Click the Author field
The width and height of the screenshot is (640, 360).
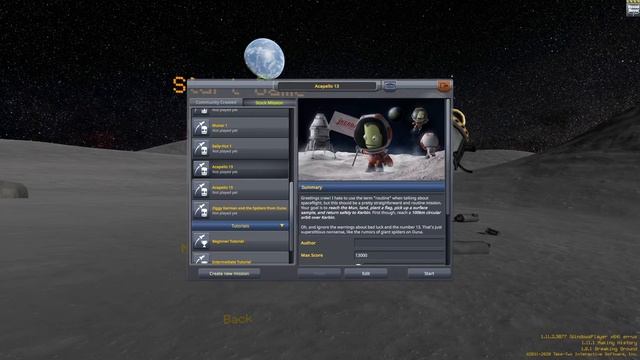tap(400, 244)
